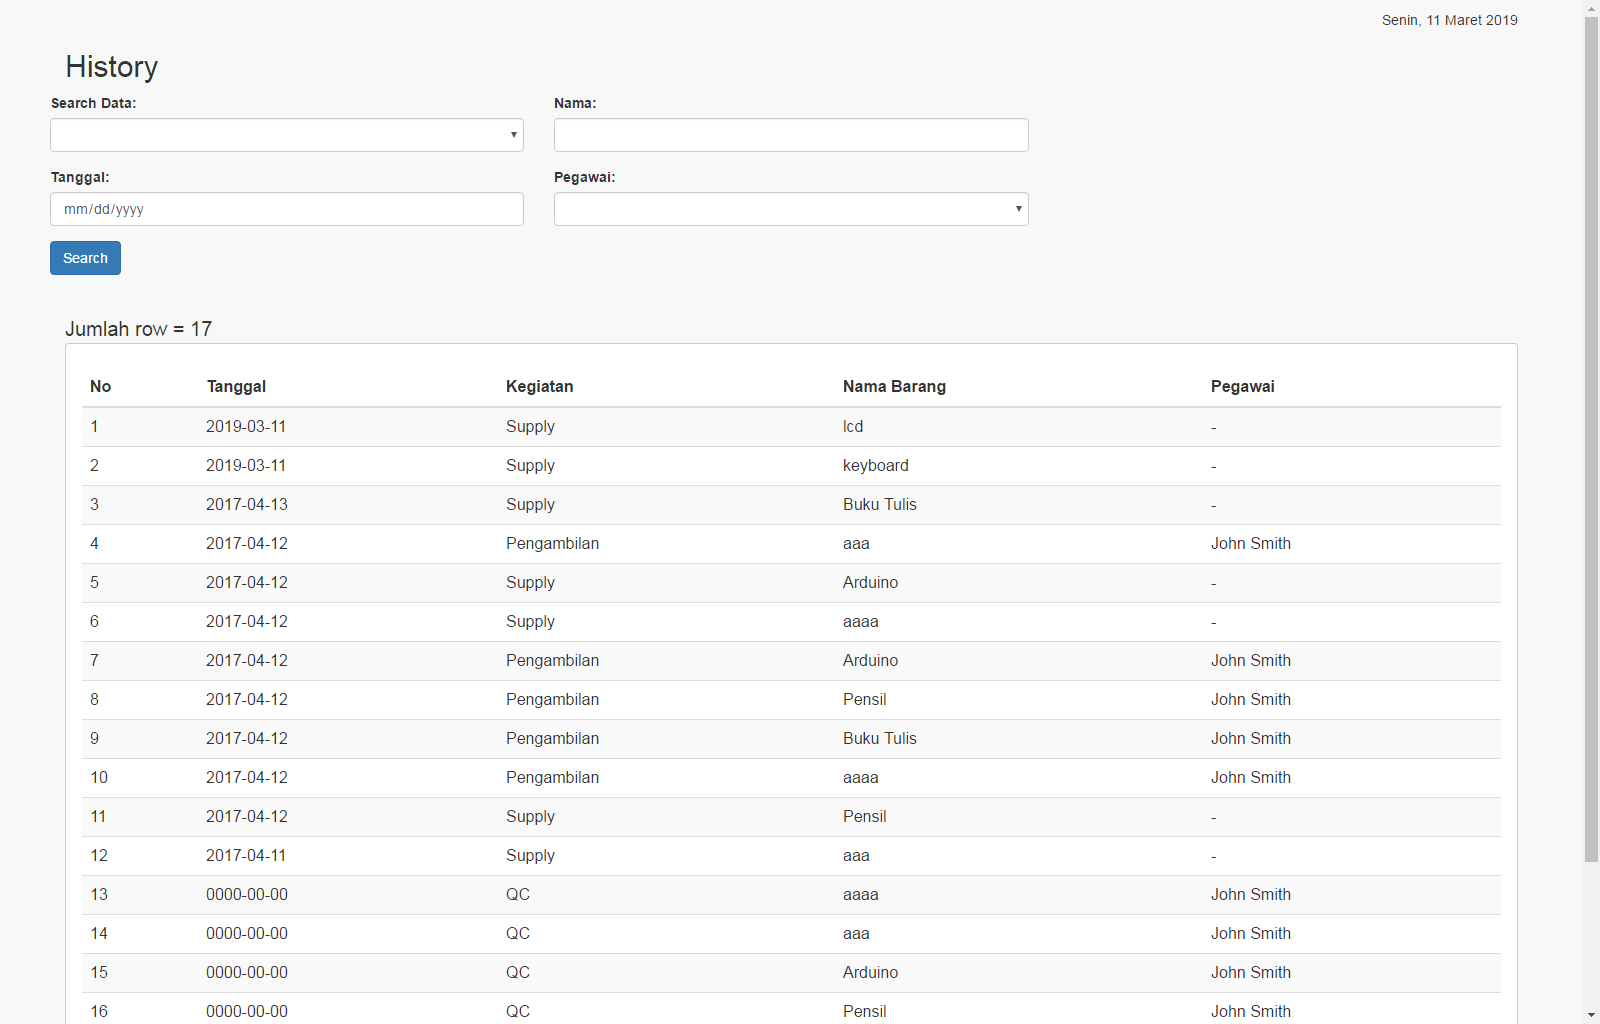1600x1024 pixels.
Task: Click the scroll down arrow on scrollbar
Action: [1591, 1015]
